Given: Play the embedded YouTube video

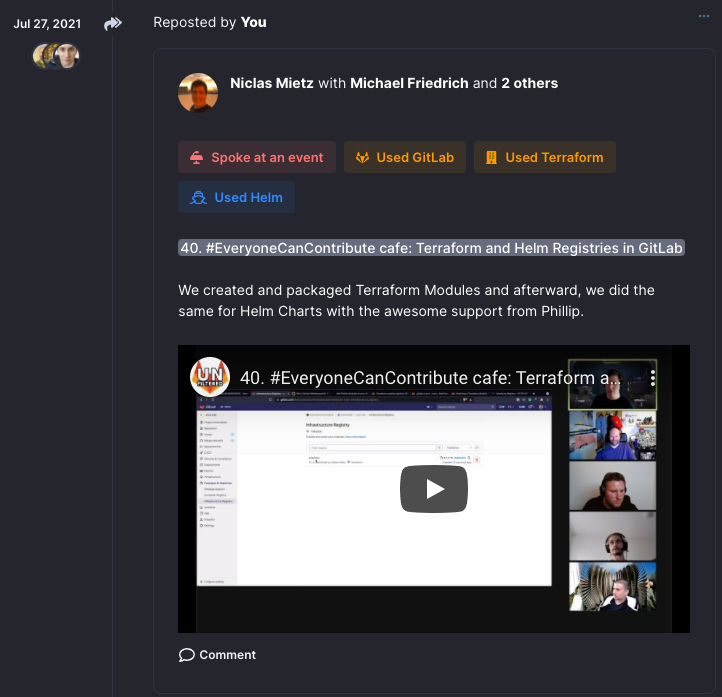Looking at the screenshot, I should click(434, 489).
